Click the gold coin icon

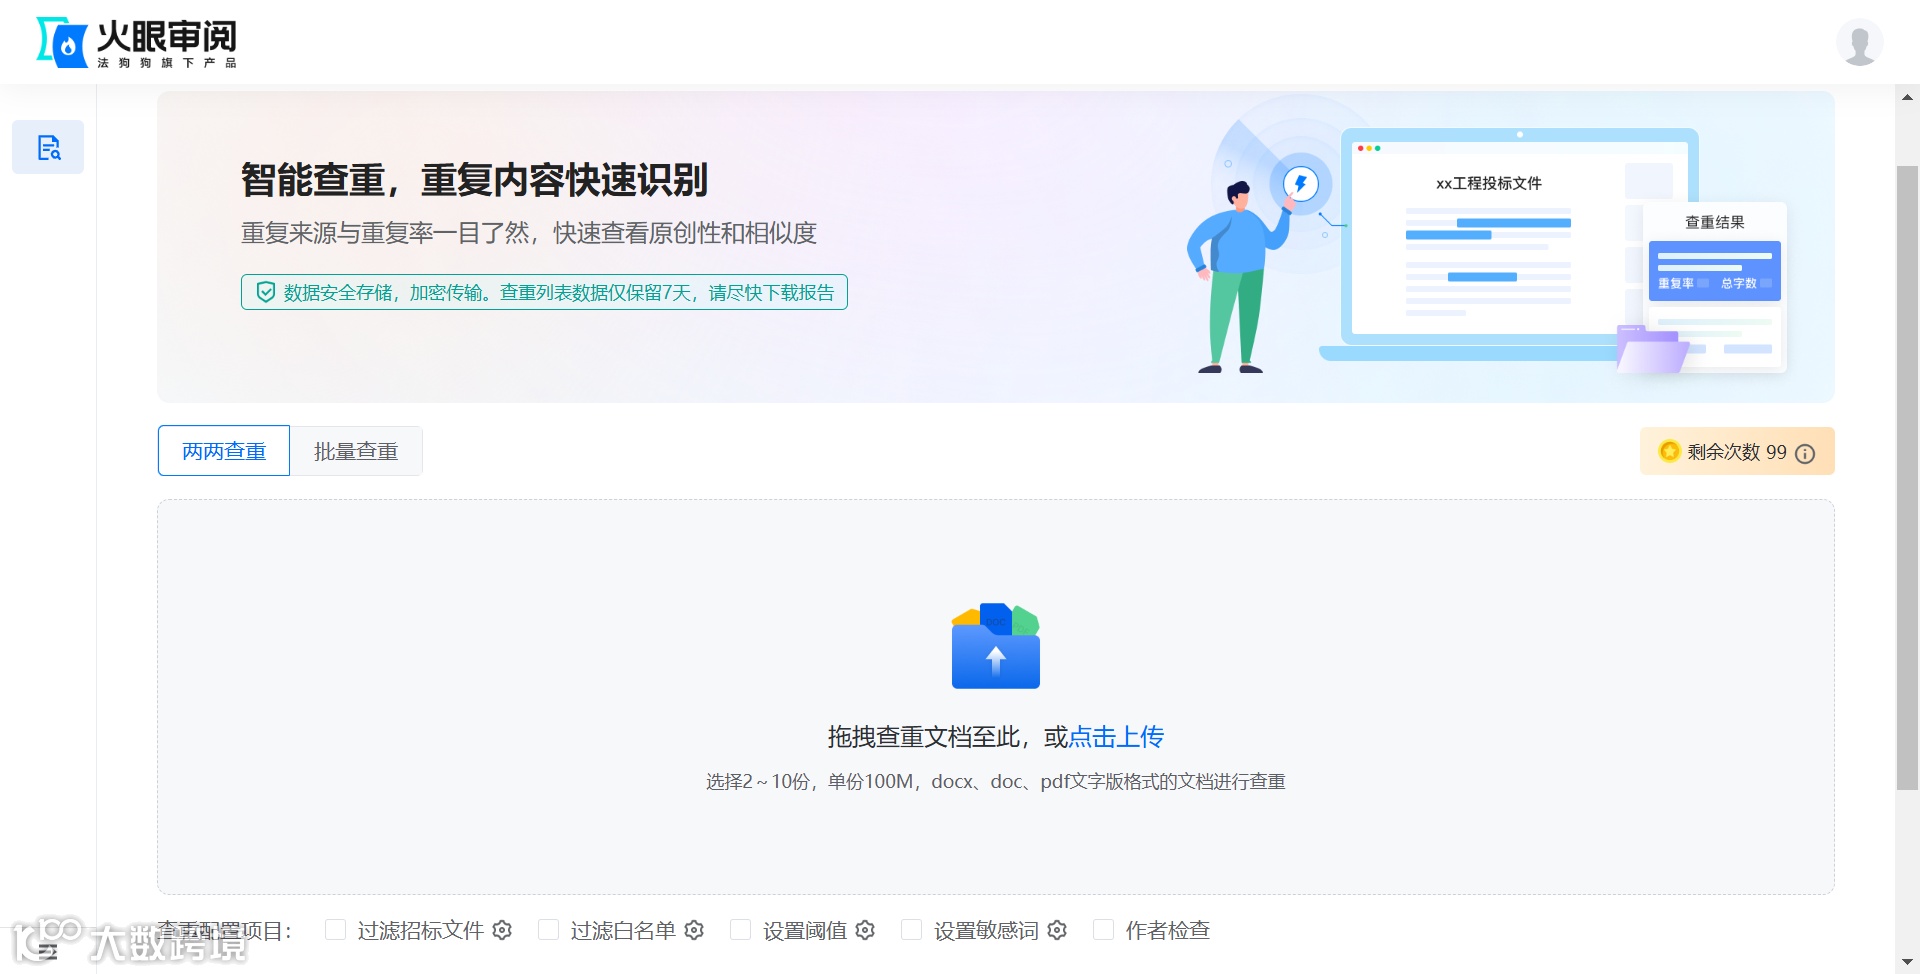coord(1669,452)
